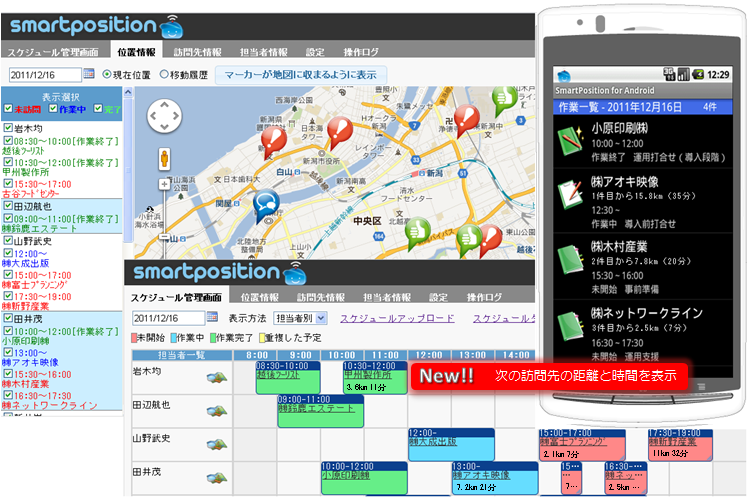Open 甲州製作所 10:30-12:00 schedule block
The image size is (752, 498).
coord(375,378)
